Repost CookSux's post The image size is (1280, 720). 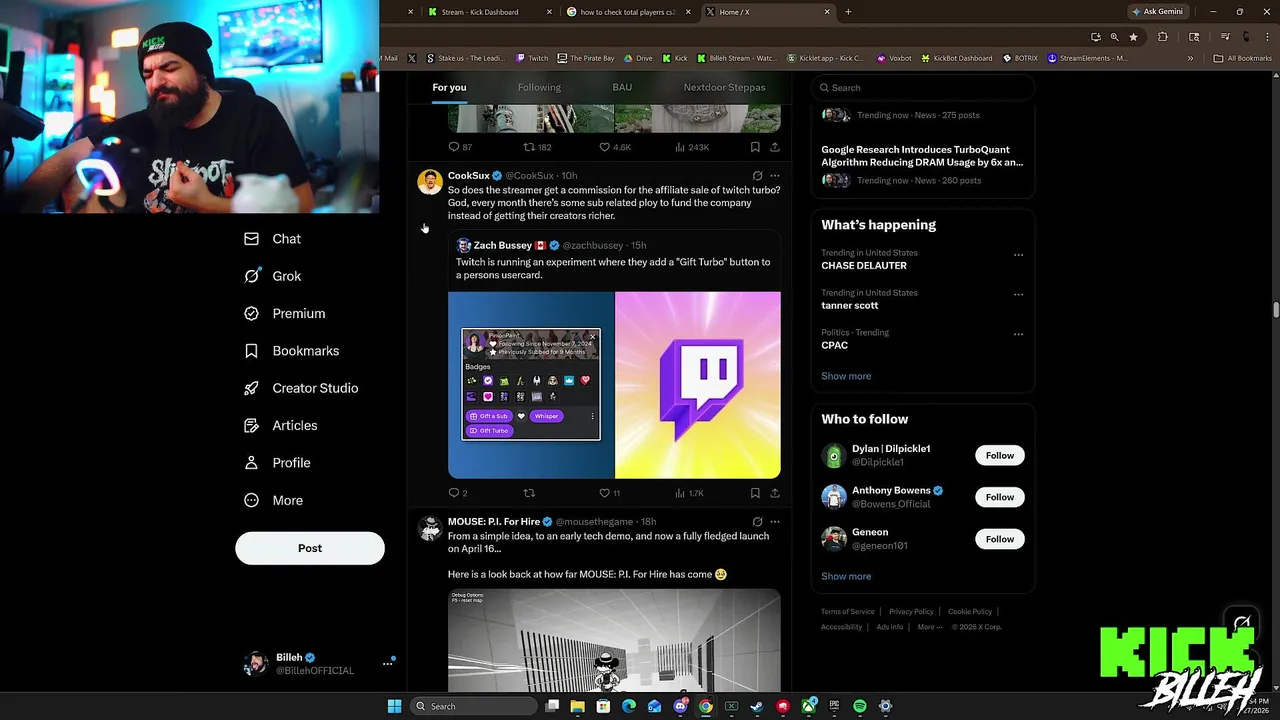[529, 493]
